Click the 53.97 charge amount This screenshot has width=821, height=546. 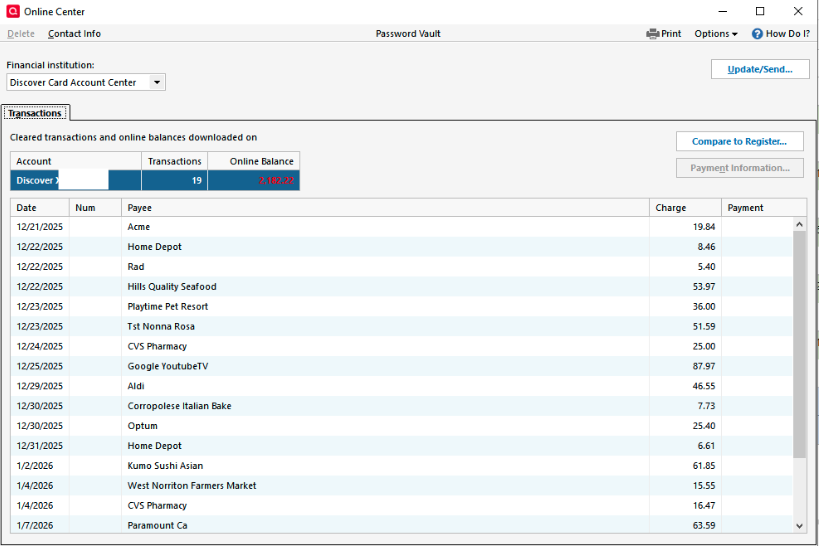coord(704,286)
